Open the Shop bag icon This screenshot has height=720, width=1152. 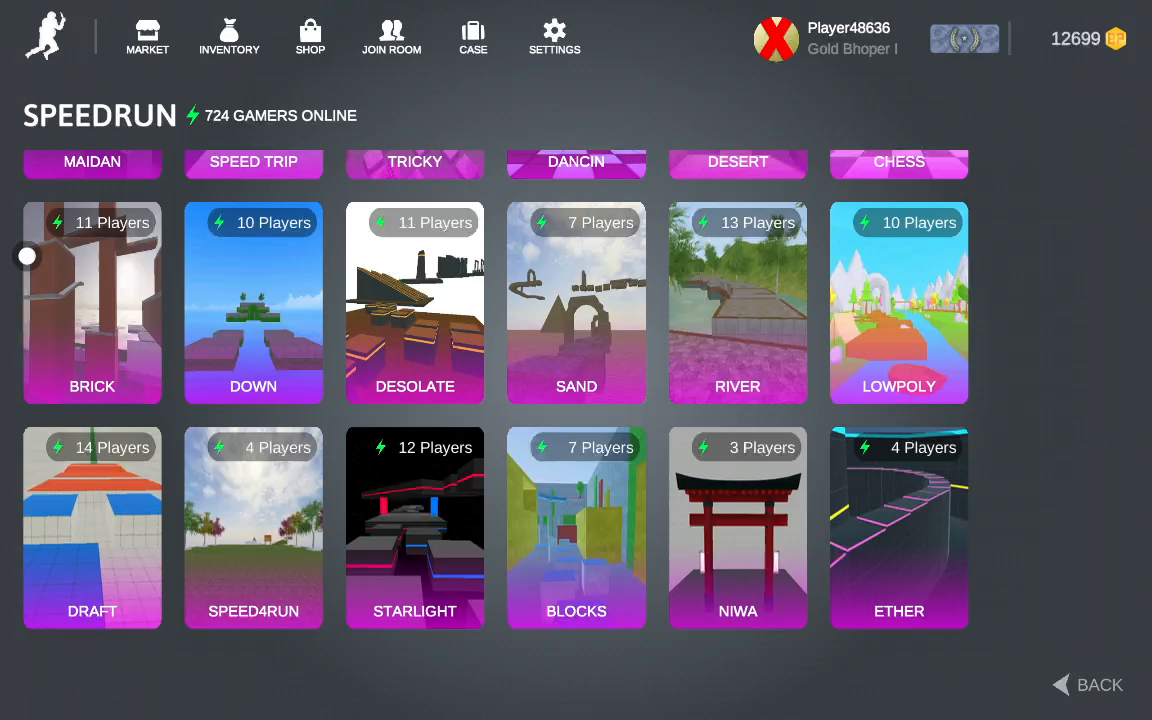pyautogui.click(x=310, y=31)
